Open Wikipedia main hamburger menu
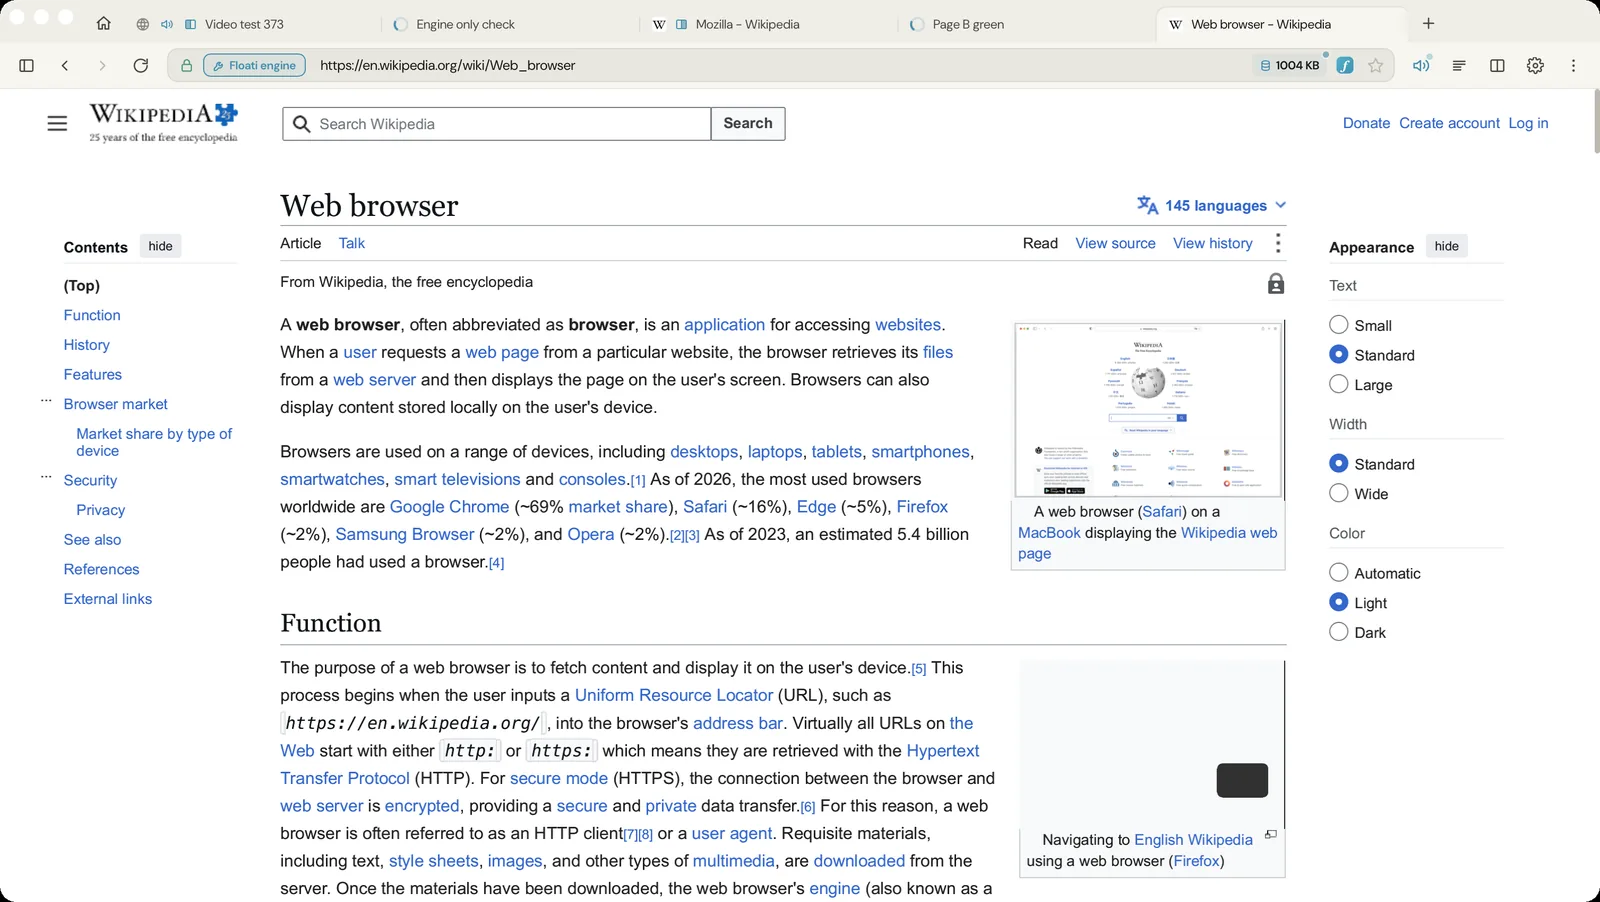The image size is (1600, 902). pos(57,123)
